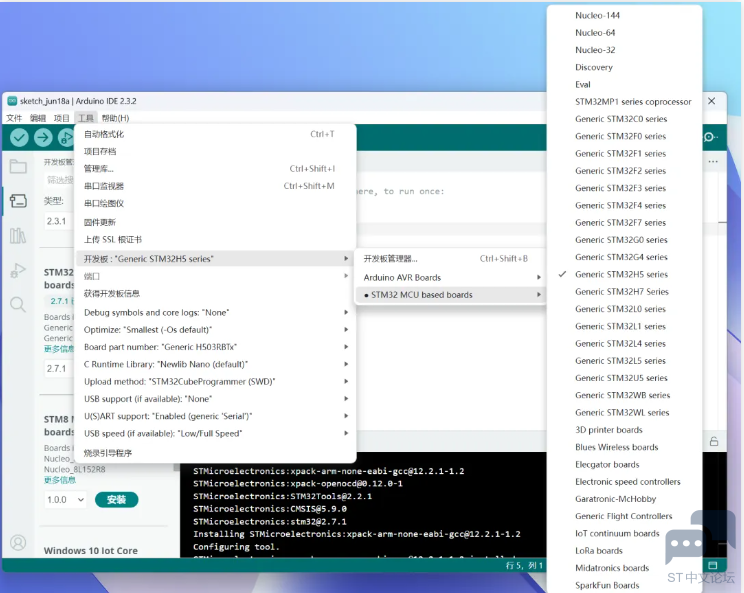Select the STM32 MCU based boards entry
This screenshot has height=593, width=744.
tap(450, 295)
